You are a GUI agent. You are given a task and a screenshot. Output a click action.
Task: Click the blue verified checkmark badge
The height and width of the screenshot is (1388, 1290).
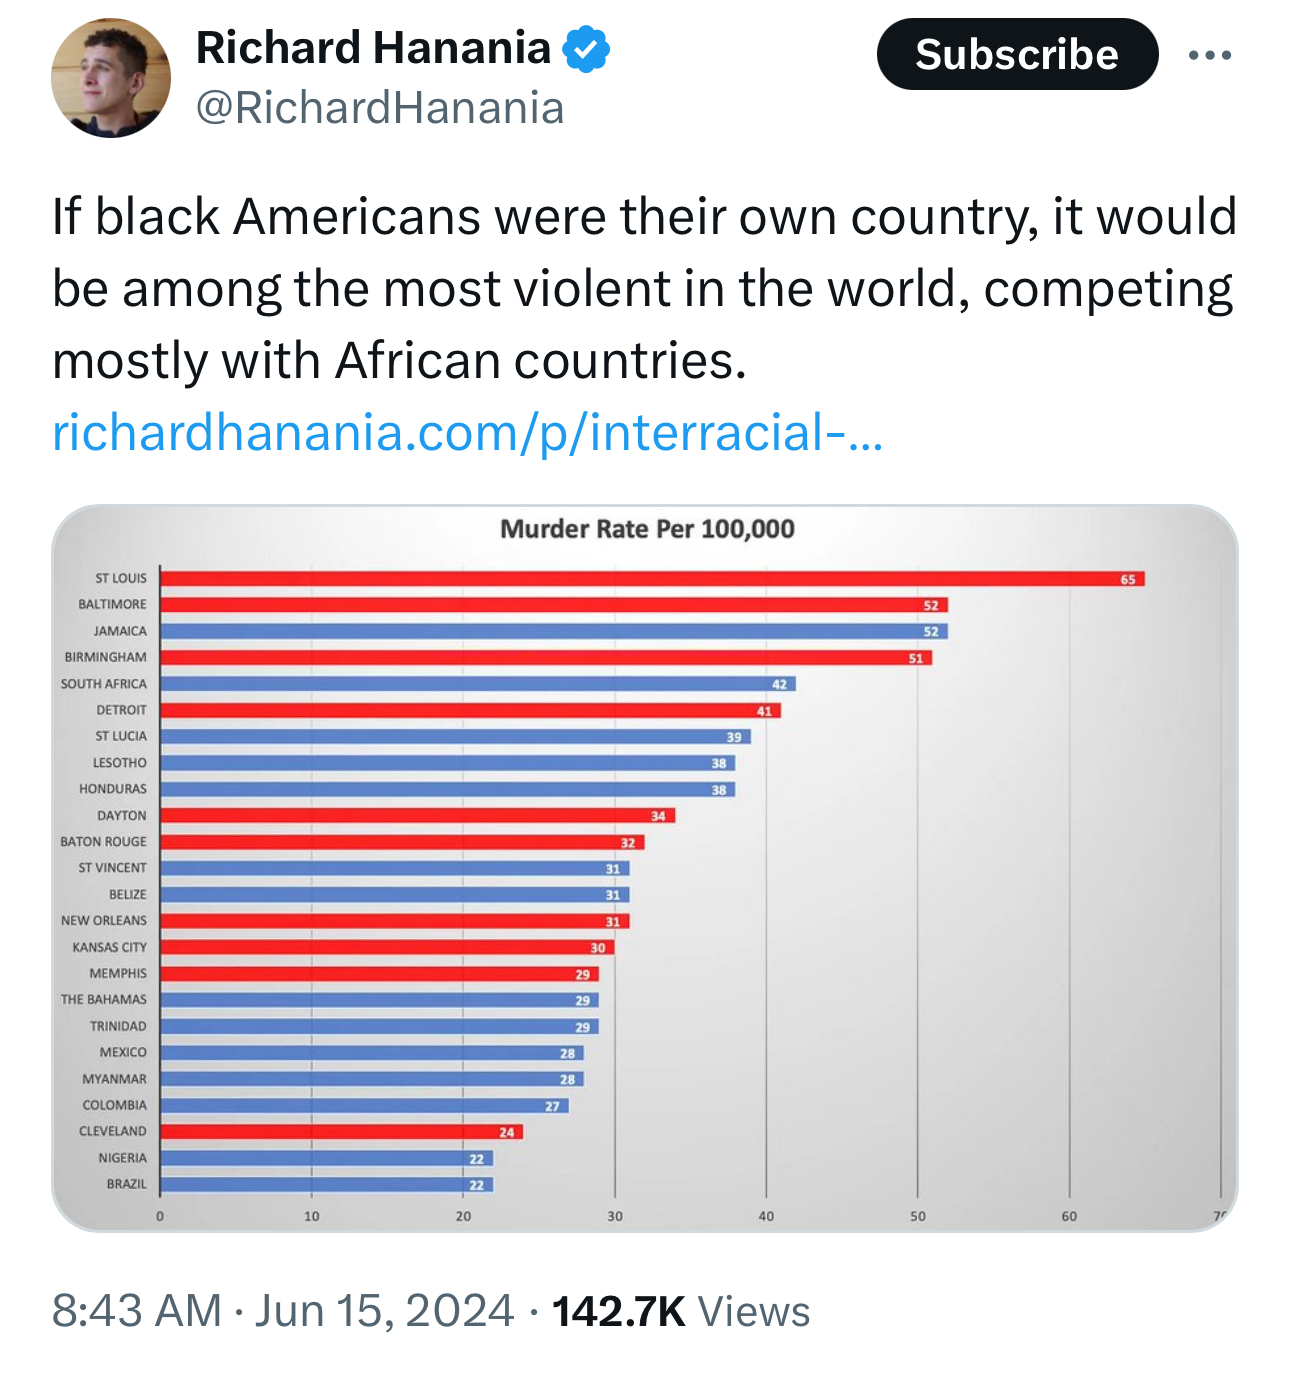click(x=587, y=49)
